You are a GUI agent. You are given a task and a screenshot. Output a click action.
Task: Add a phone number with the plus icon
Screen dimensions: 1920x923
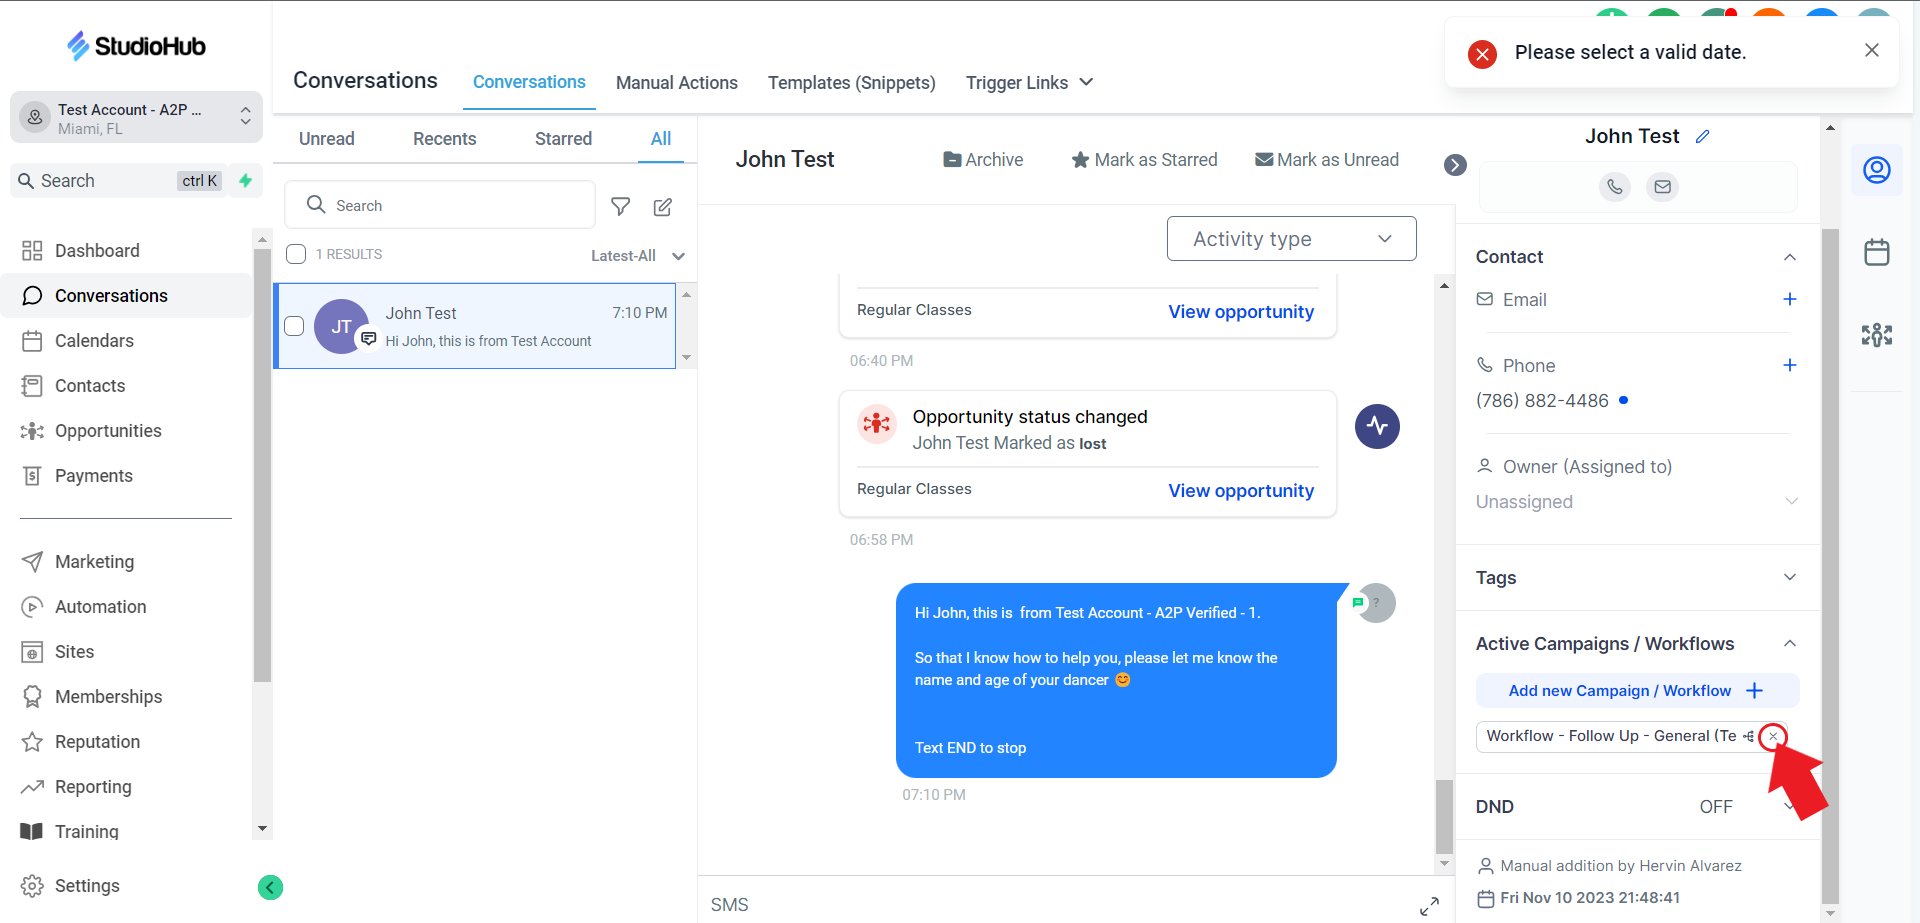tap(1790, 365)
